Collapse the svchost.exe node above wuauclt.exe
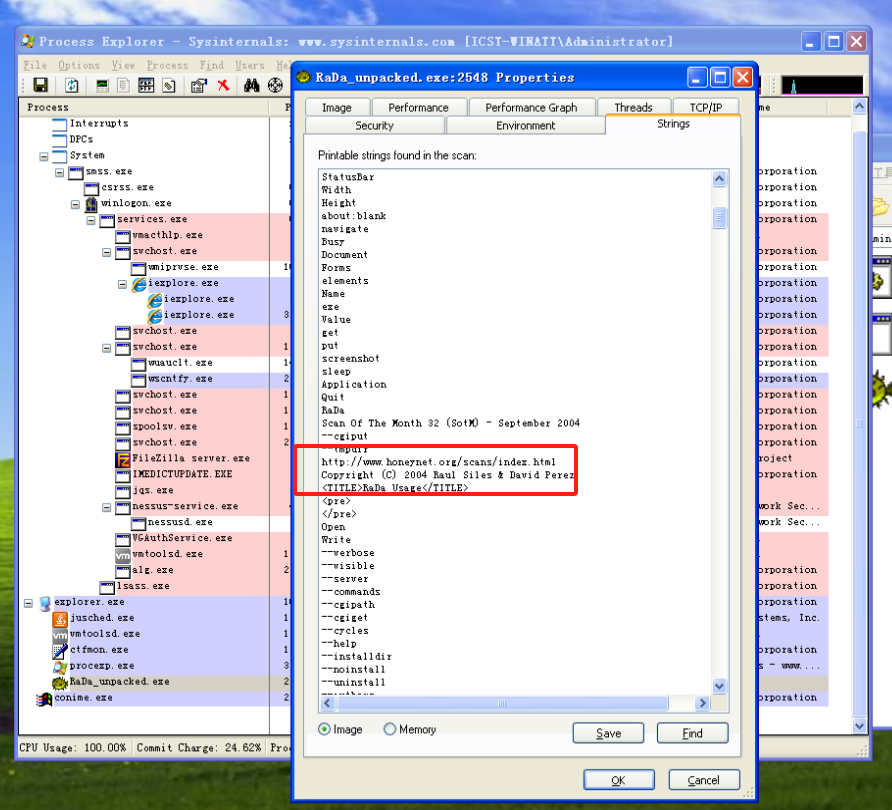Image resolution: width=892 pixels, height=810 pixels. (x=107, y=347)
